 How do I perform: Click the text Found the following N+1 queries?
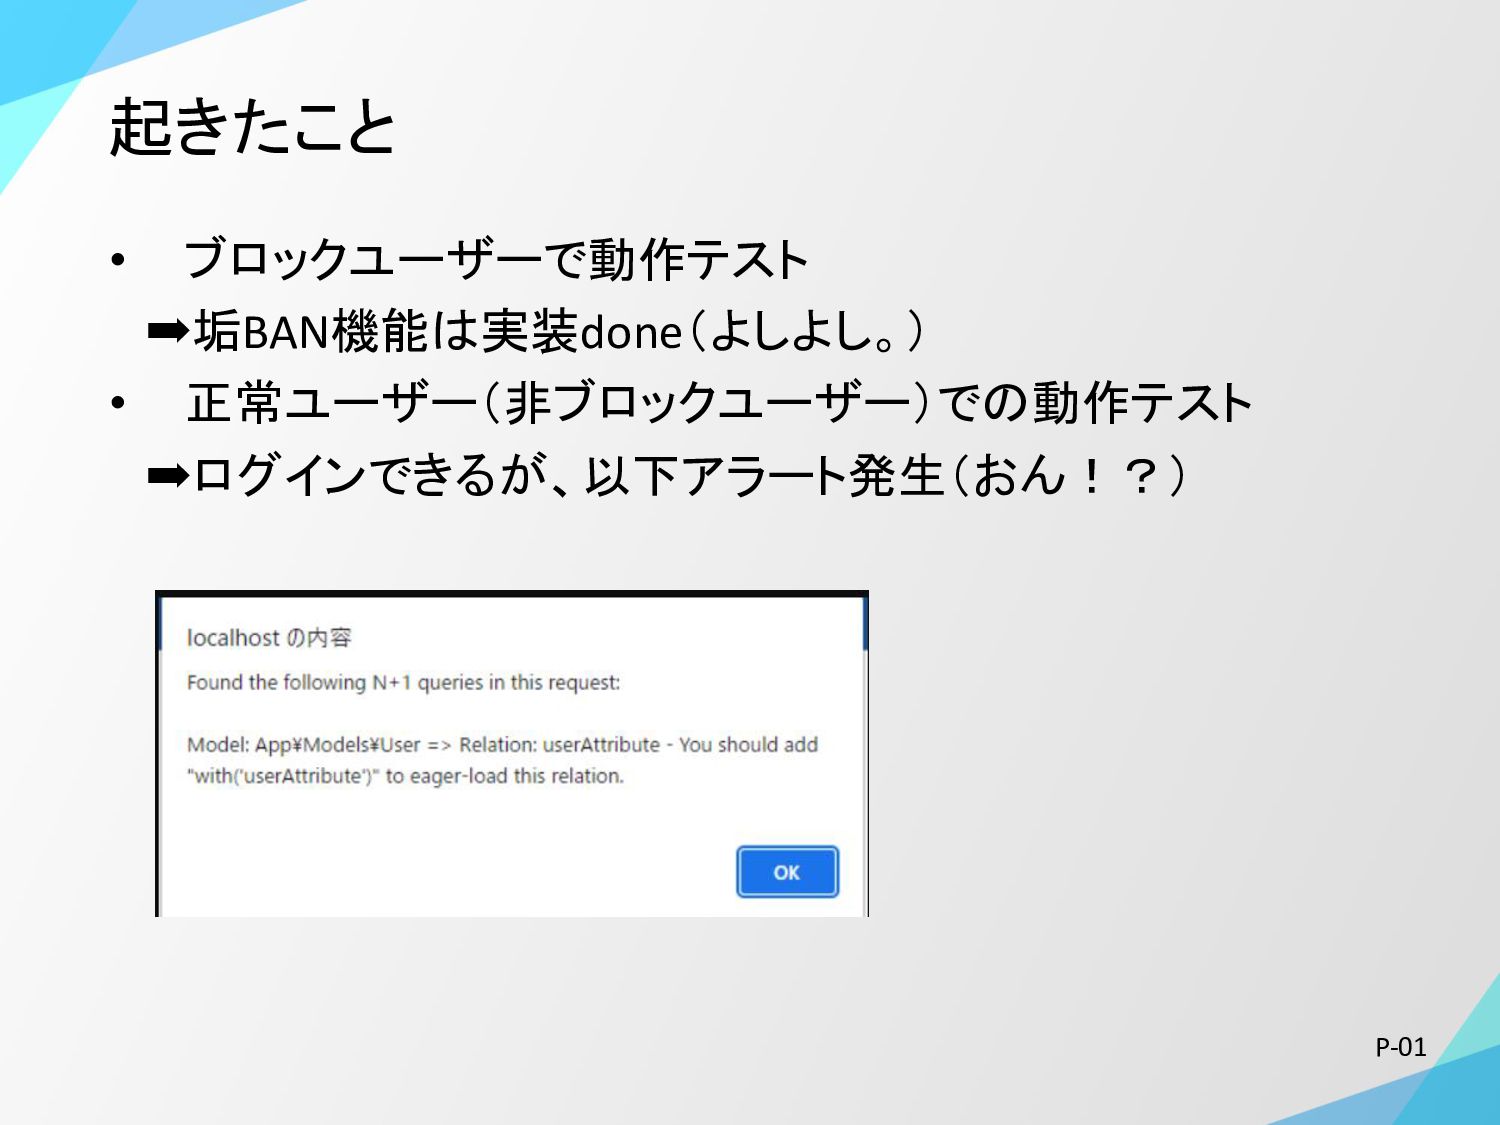pos(403,682)
